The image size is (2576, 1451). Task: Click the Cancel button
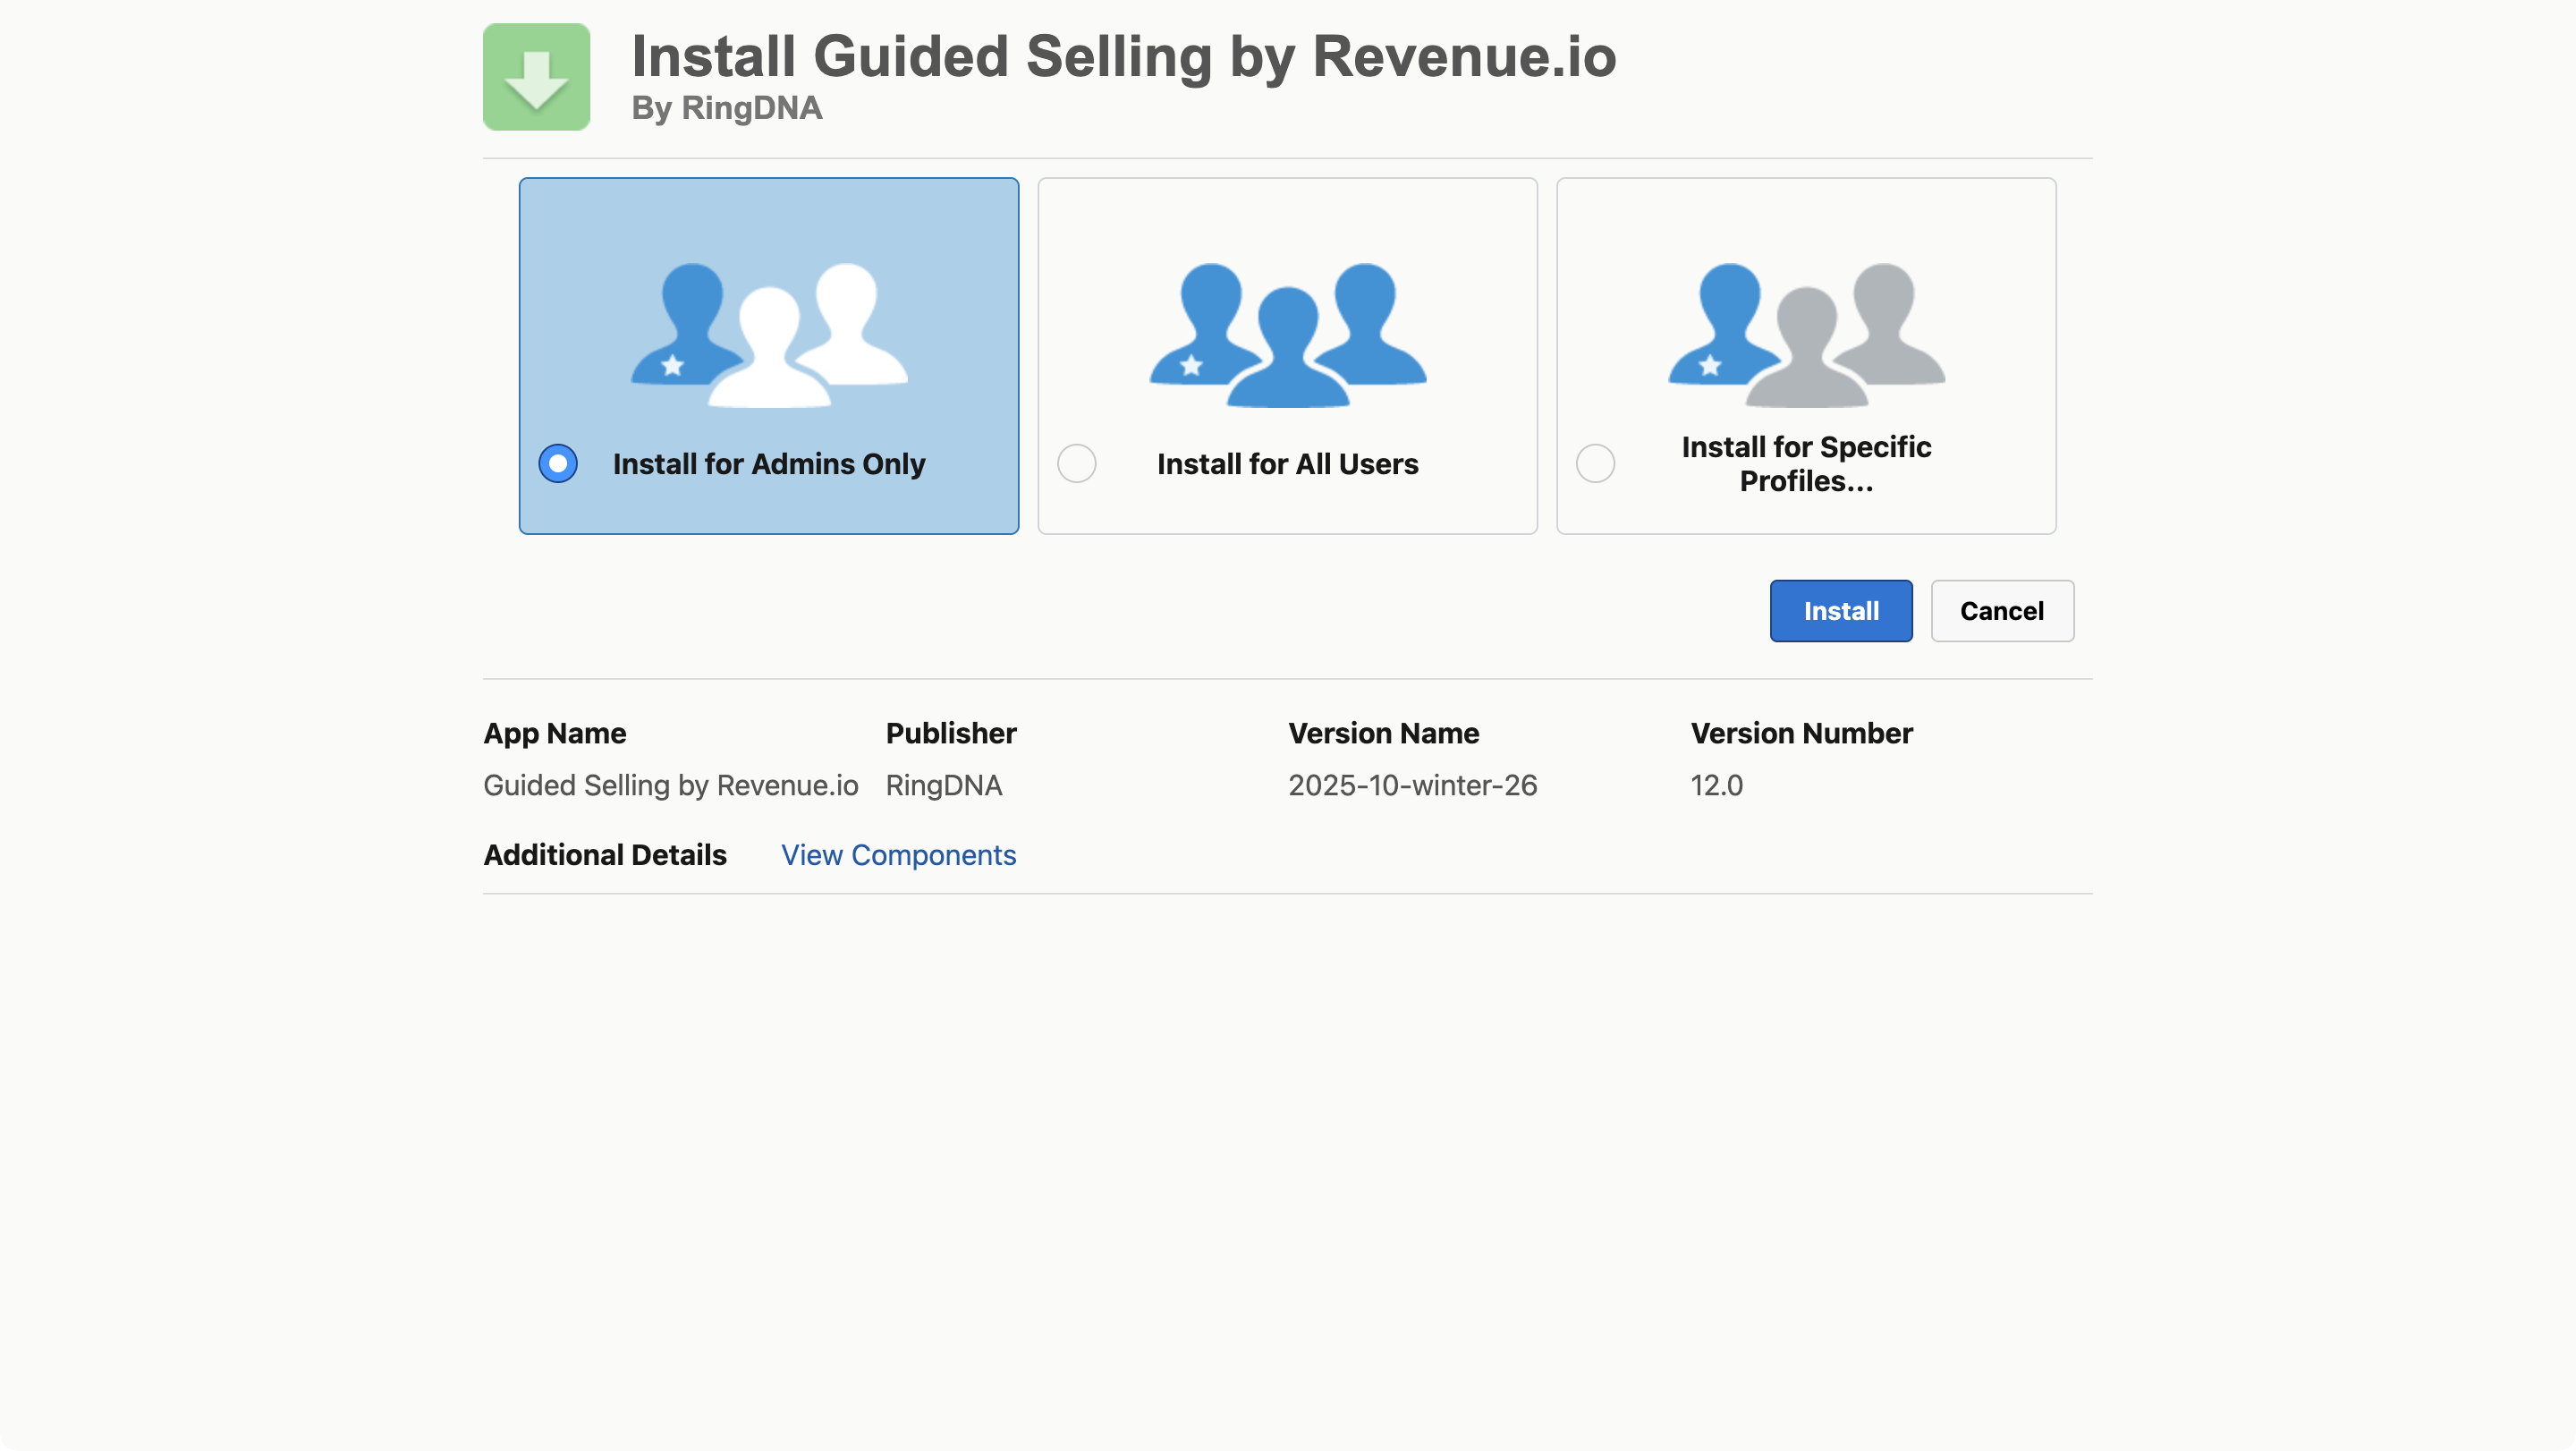coord(2001,610)
